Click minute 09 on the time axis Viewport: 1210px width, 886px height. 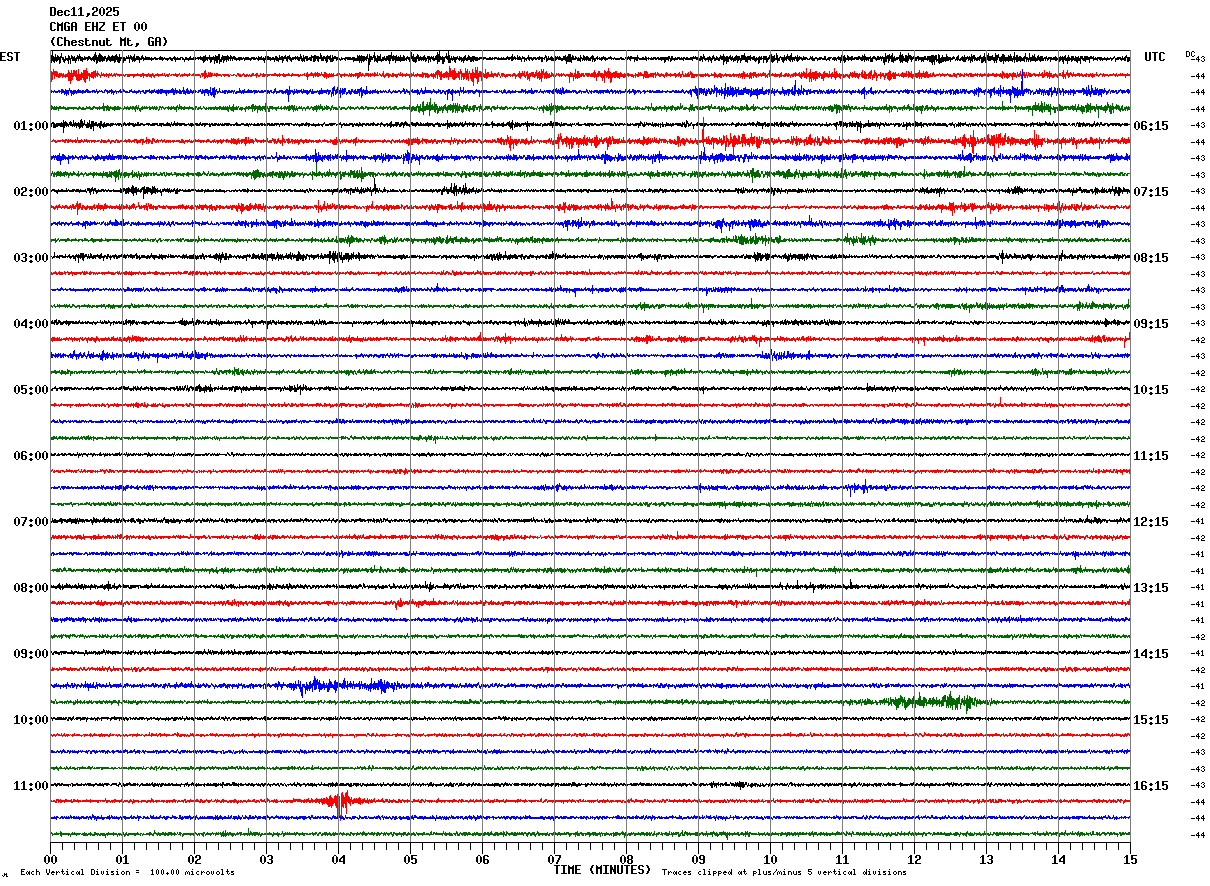[698, 859]
